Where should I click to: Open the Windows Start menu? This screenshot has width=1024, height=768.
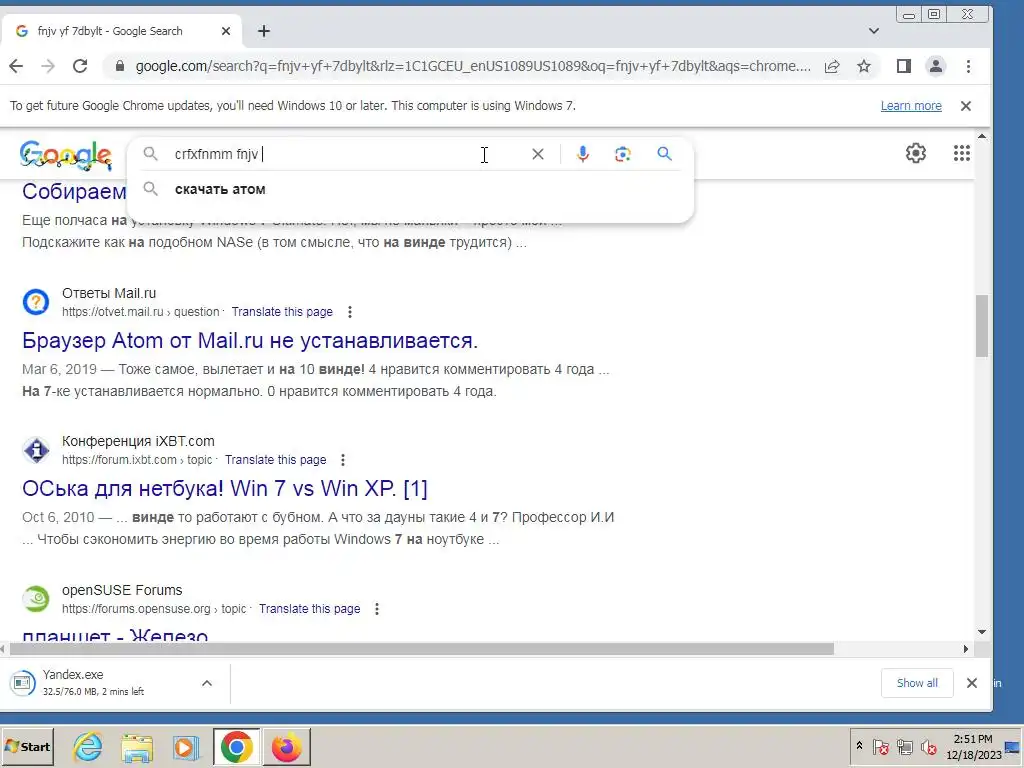click(x=27, y=746)
